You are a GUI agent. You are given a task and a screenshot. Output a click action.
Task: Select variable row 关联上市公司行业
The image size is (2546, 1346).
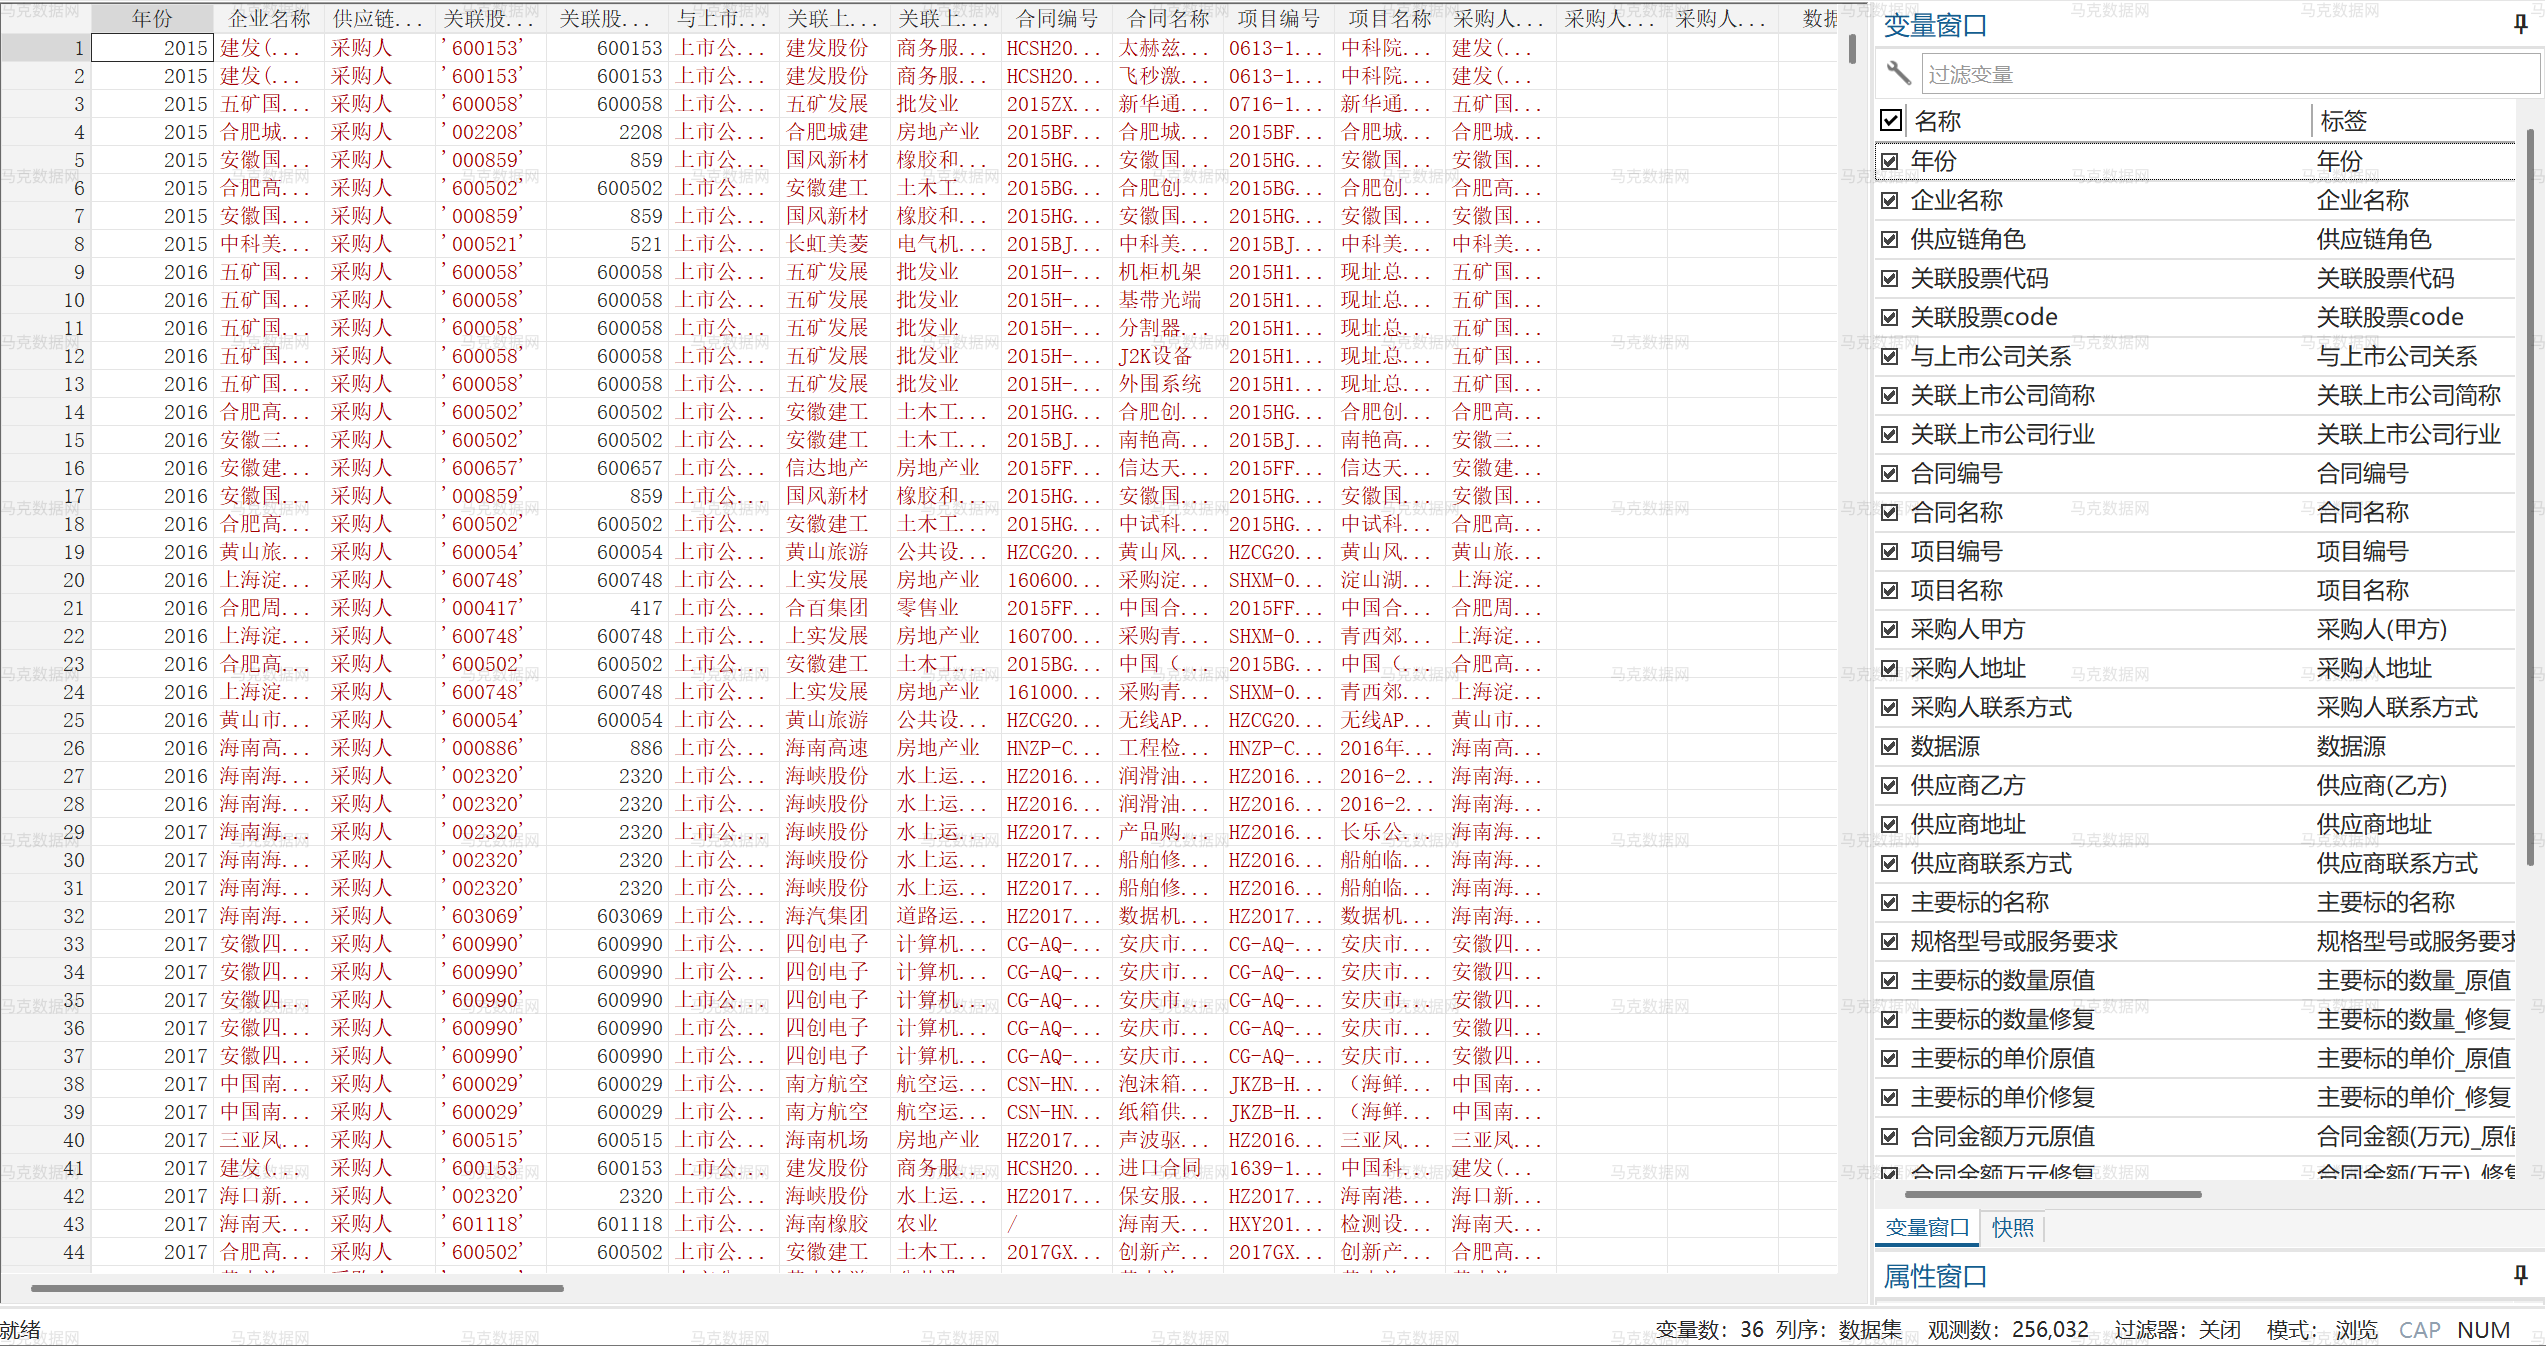coord(2195,434)
